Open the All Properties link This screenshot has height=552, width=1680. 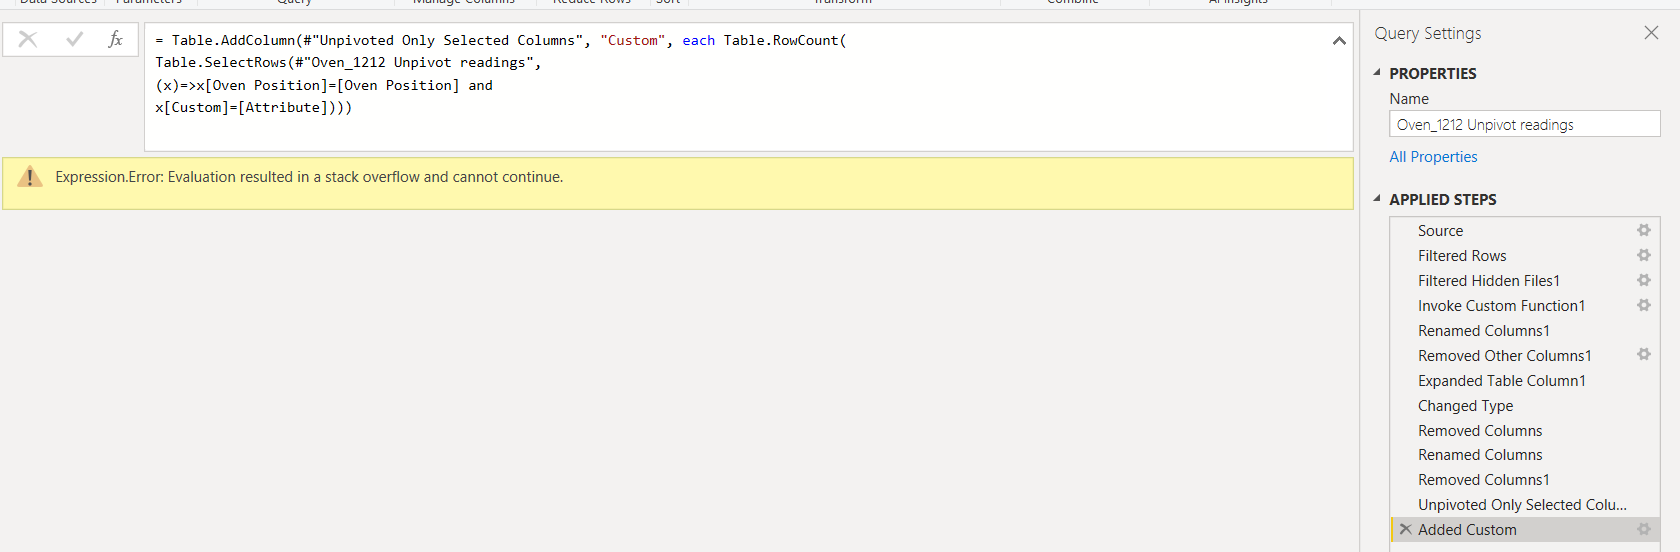pyautogui.click(x=1433, y=157)
